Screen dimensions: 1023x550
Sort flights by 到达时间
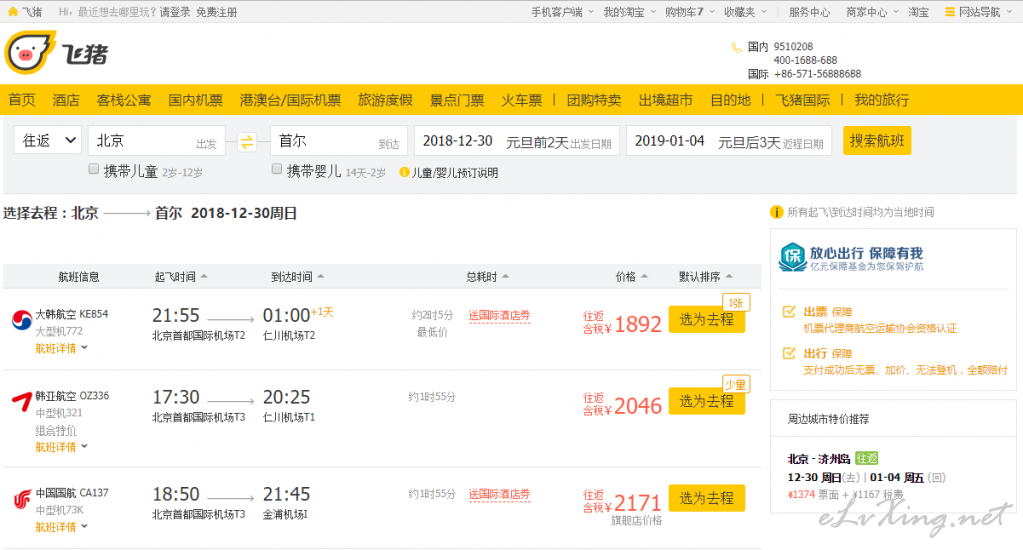[x=298, y=277]
